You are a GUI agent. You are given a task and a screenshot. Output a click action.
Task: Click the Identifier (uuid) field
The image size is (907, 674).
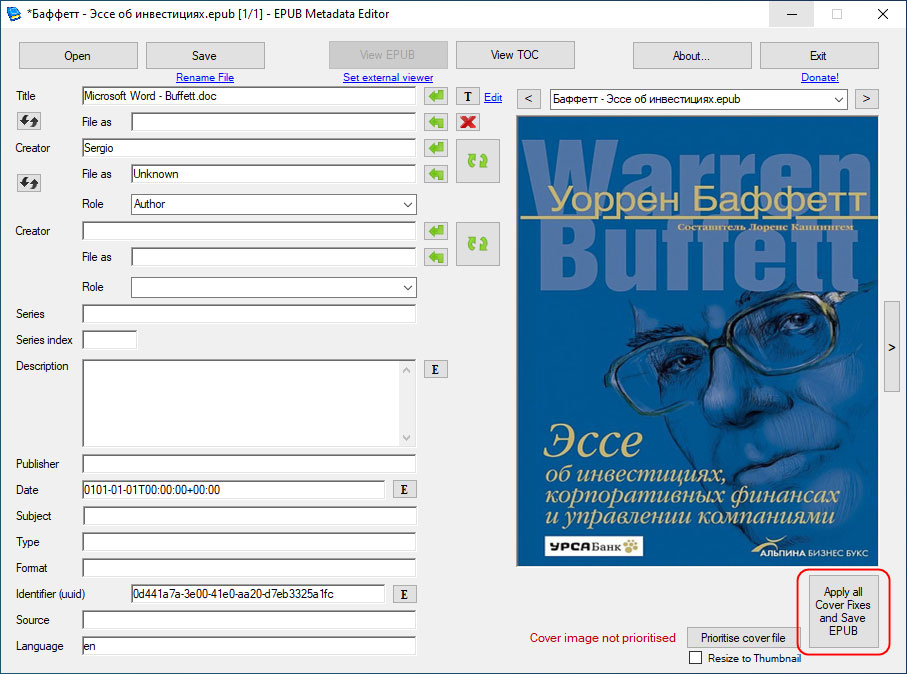[258, 594]
